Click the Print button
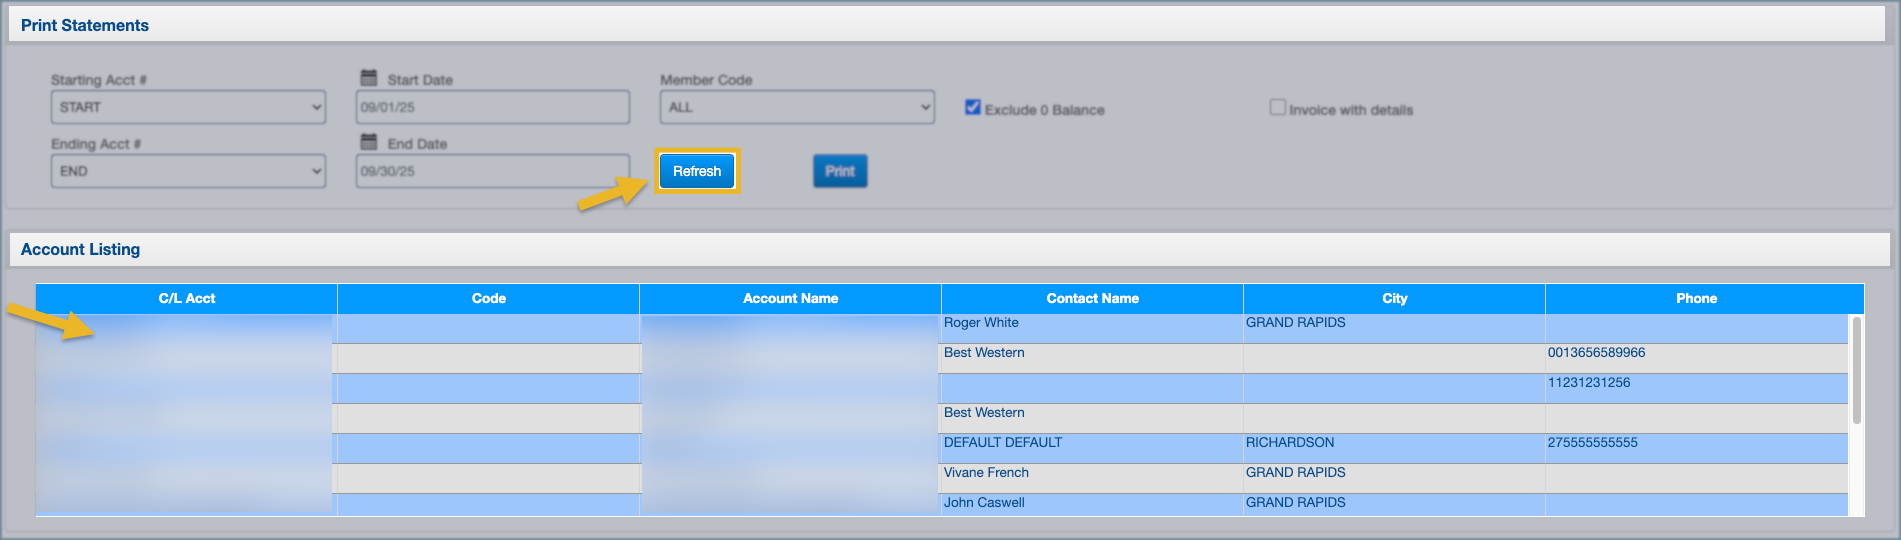1901x540 pixels. tap(839, 171)
